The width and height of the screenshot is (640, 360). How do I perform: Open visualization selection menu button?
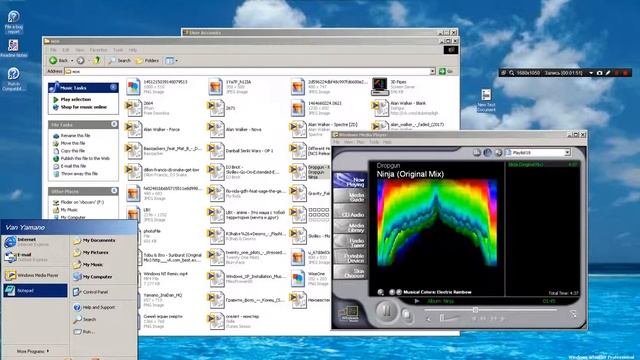point(380,292)
